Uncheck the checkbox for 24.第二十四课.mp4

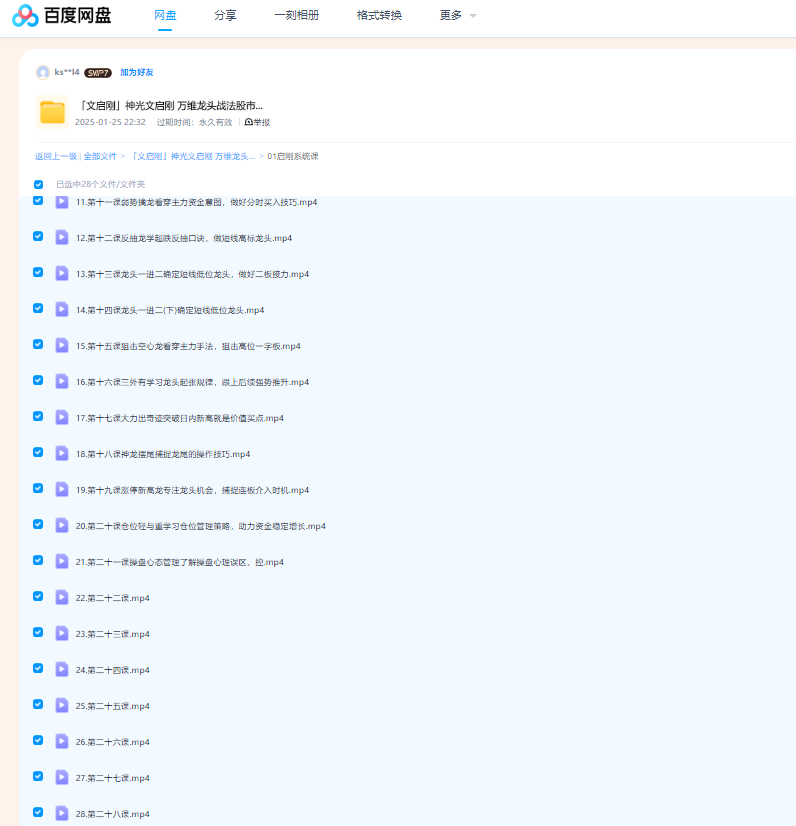tap(38, 668)
